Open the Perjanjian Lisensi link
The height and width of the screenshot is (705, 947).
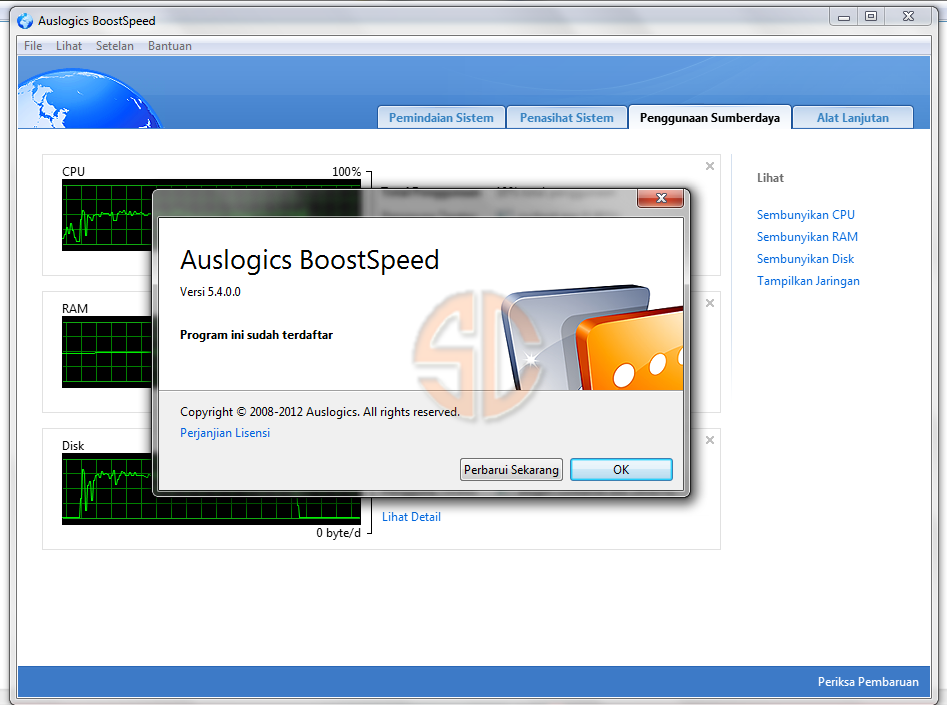[x=225, y=433]
